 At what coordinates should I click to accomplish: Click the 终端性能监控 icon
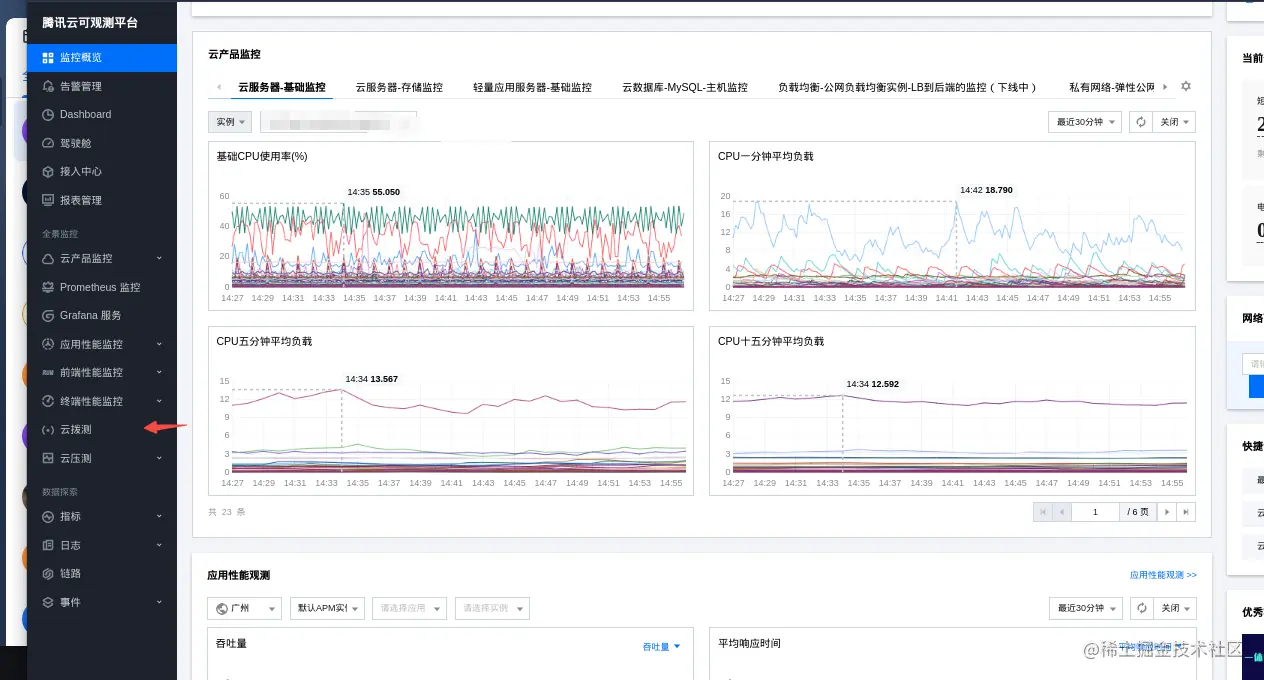[x=48, y=401]
